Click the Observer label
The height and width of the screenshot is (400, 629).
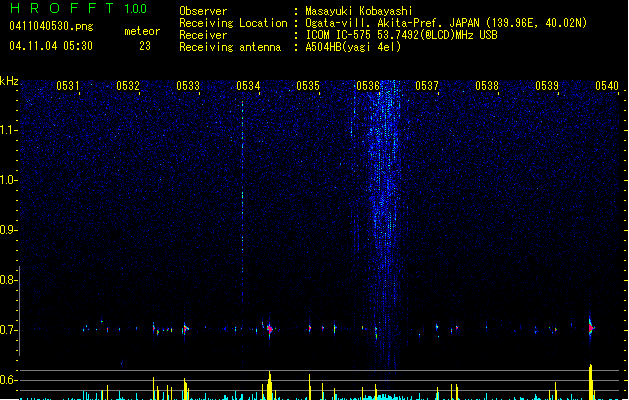(203, 11)
